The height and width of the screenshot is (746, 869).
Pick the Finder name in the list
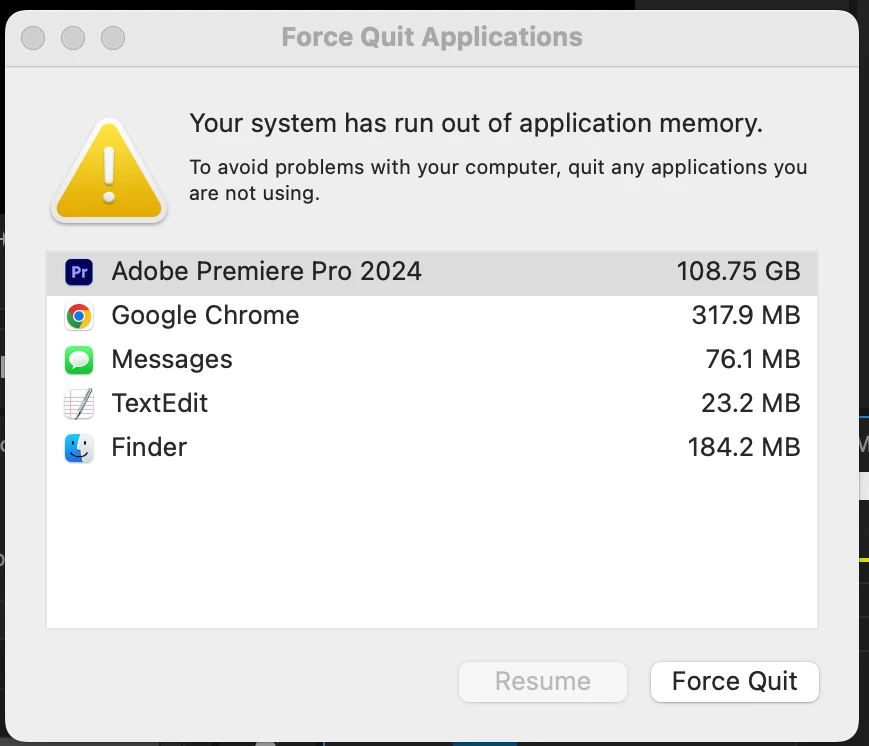click(149, 448)
